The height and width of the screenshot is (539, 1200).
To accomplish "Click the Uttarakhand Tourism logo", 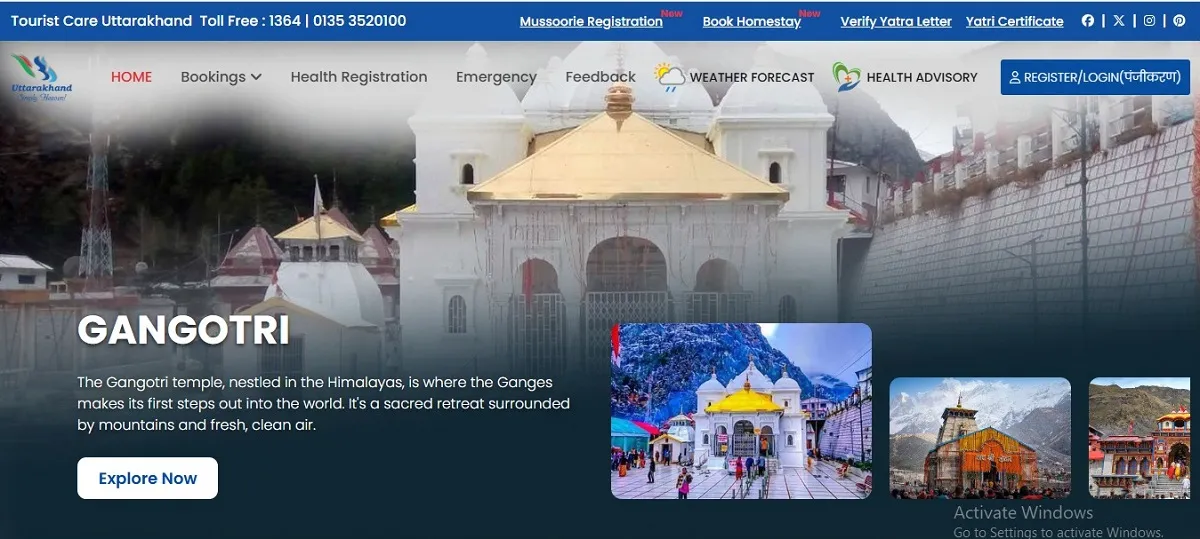I will (x=41, y=78).
